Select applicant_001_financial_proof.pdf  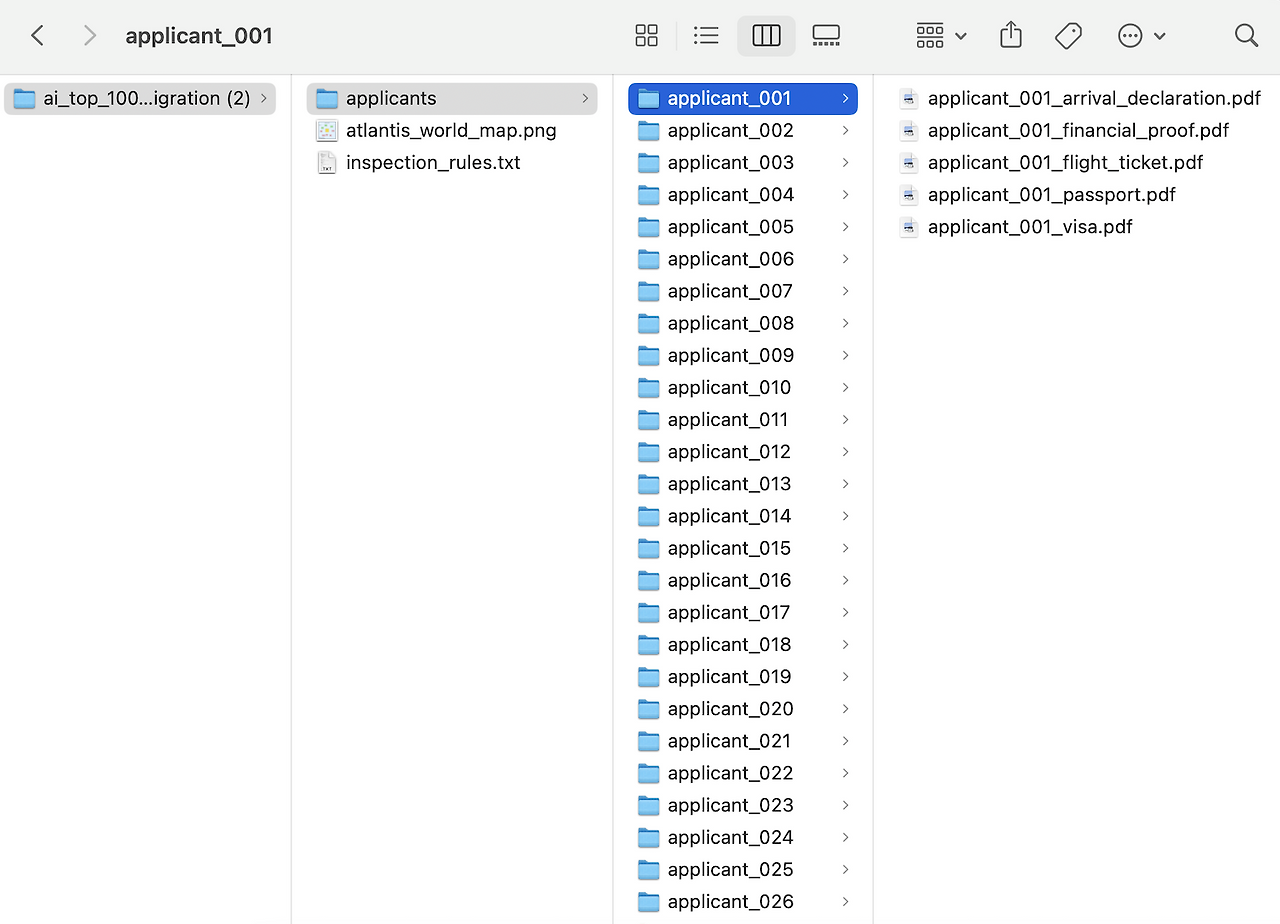pos(1080,130)
